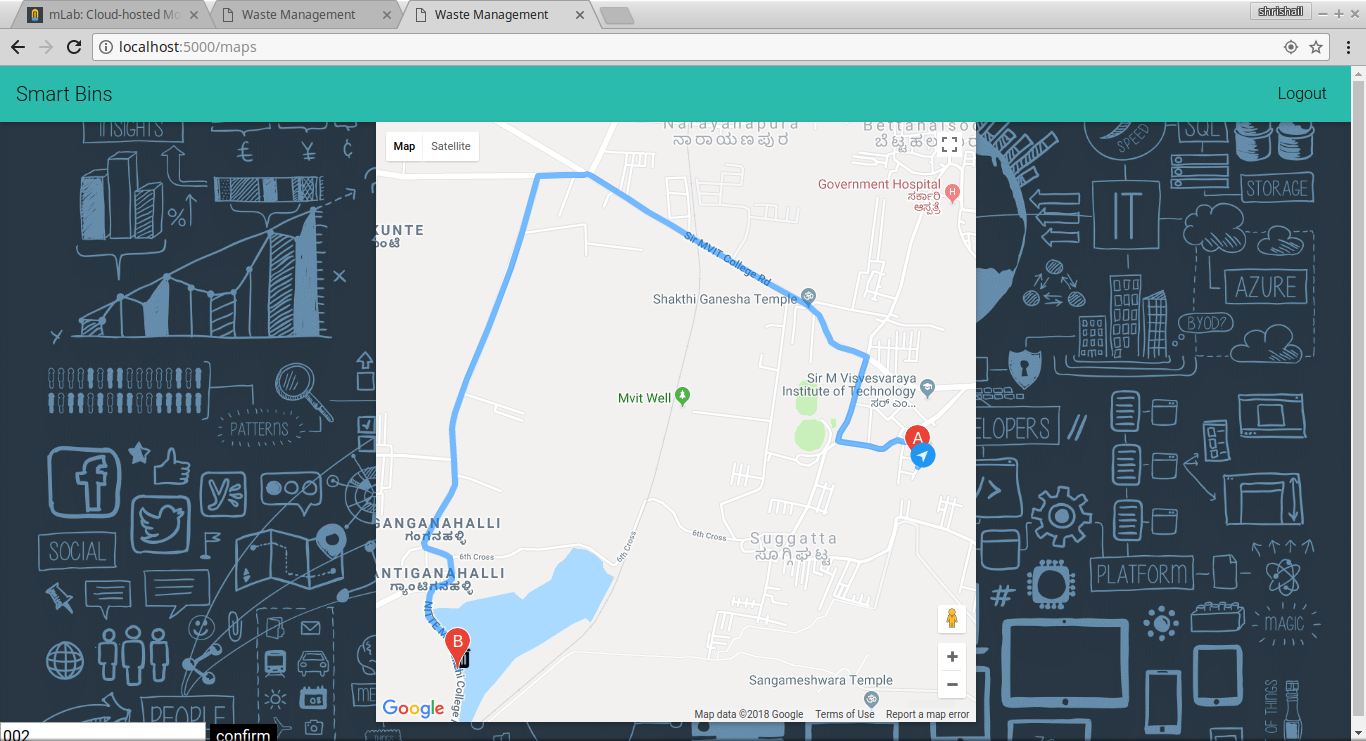Zoom in on the map
This screenshot has height=741, width=1366.
[x=952, y=657]
